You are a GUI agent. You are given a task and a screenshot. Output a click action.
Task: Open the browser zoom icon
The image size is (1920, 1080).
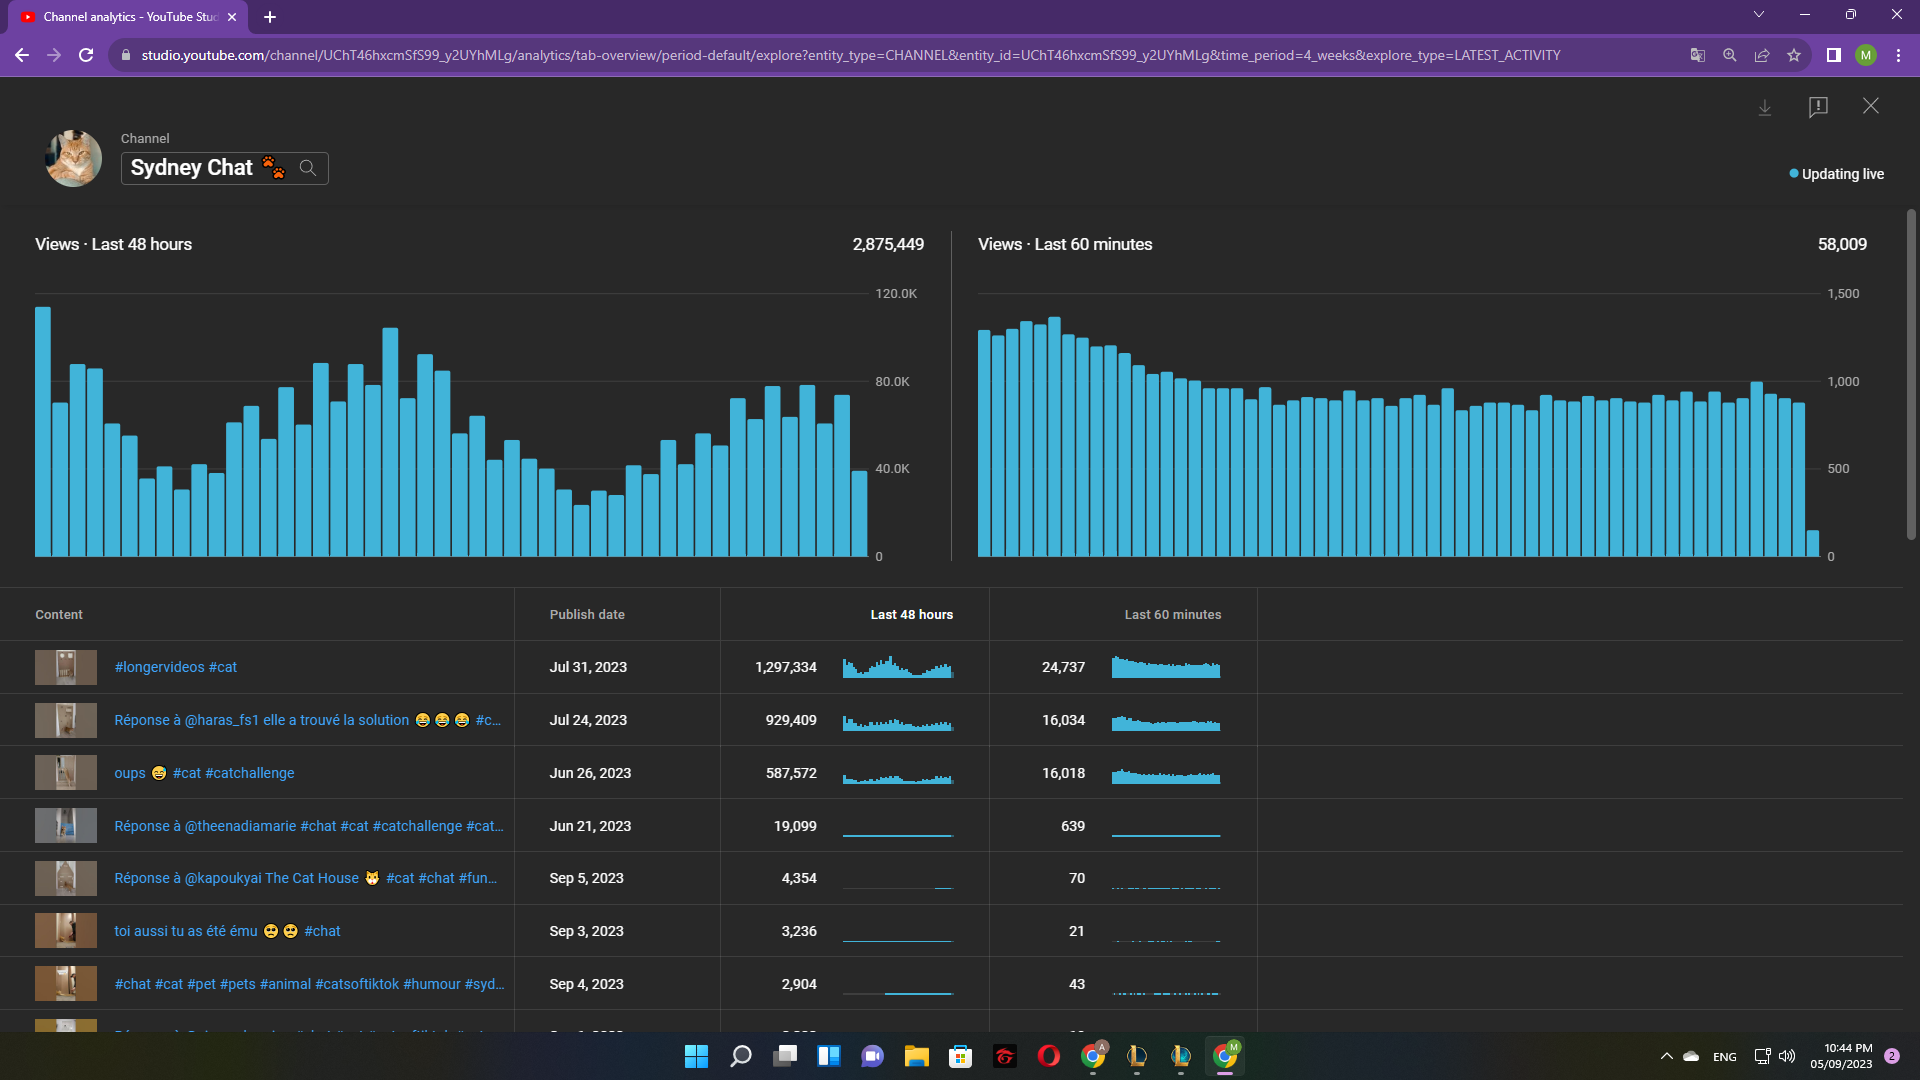pyautogui.click(x=1729, y=55)
